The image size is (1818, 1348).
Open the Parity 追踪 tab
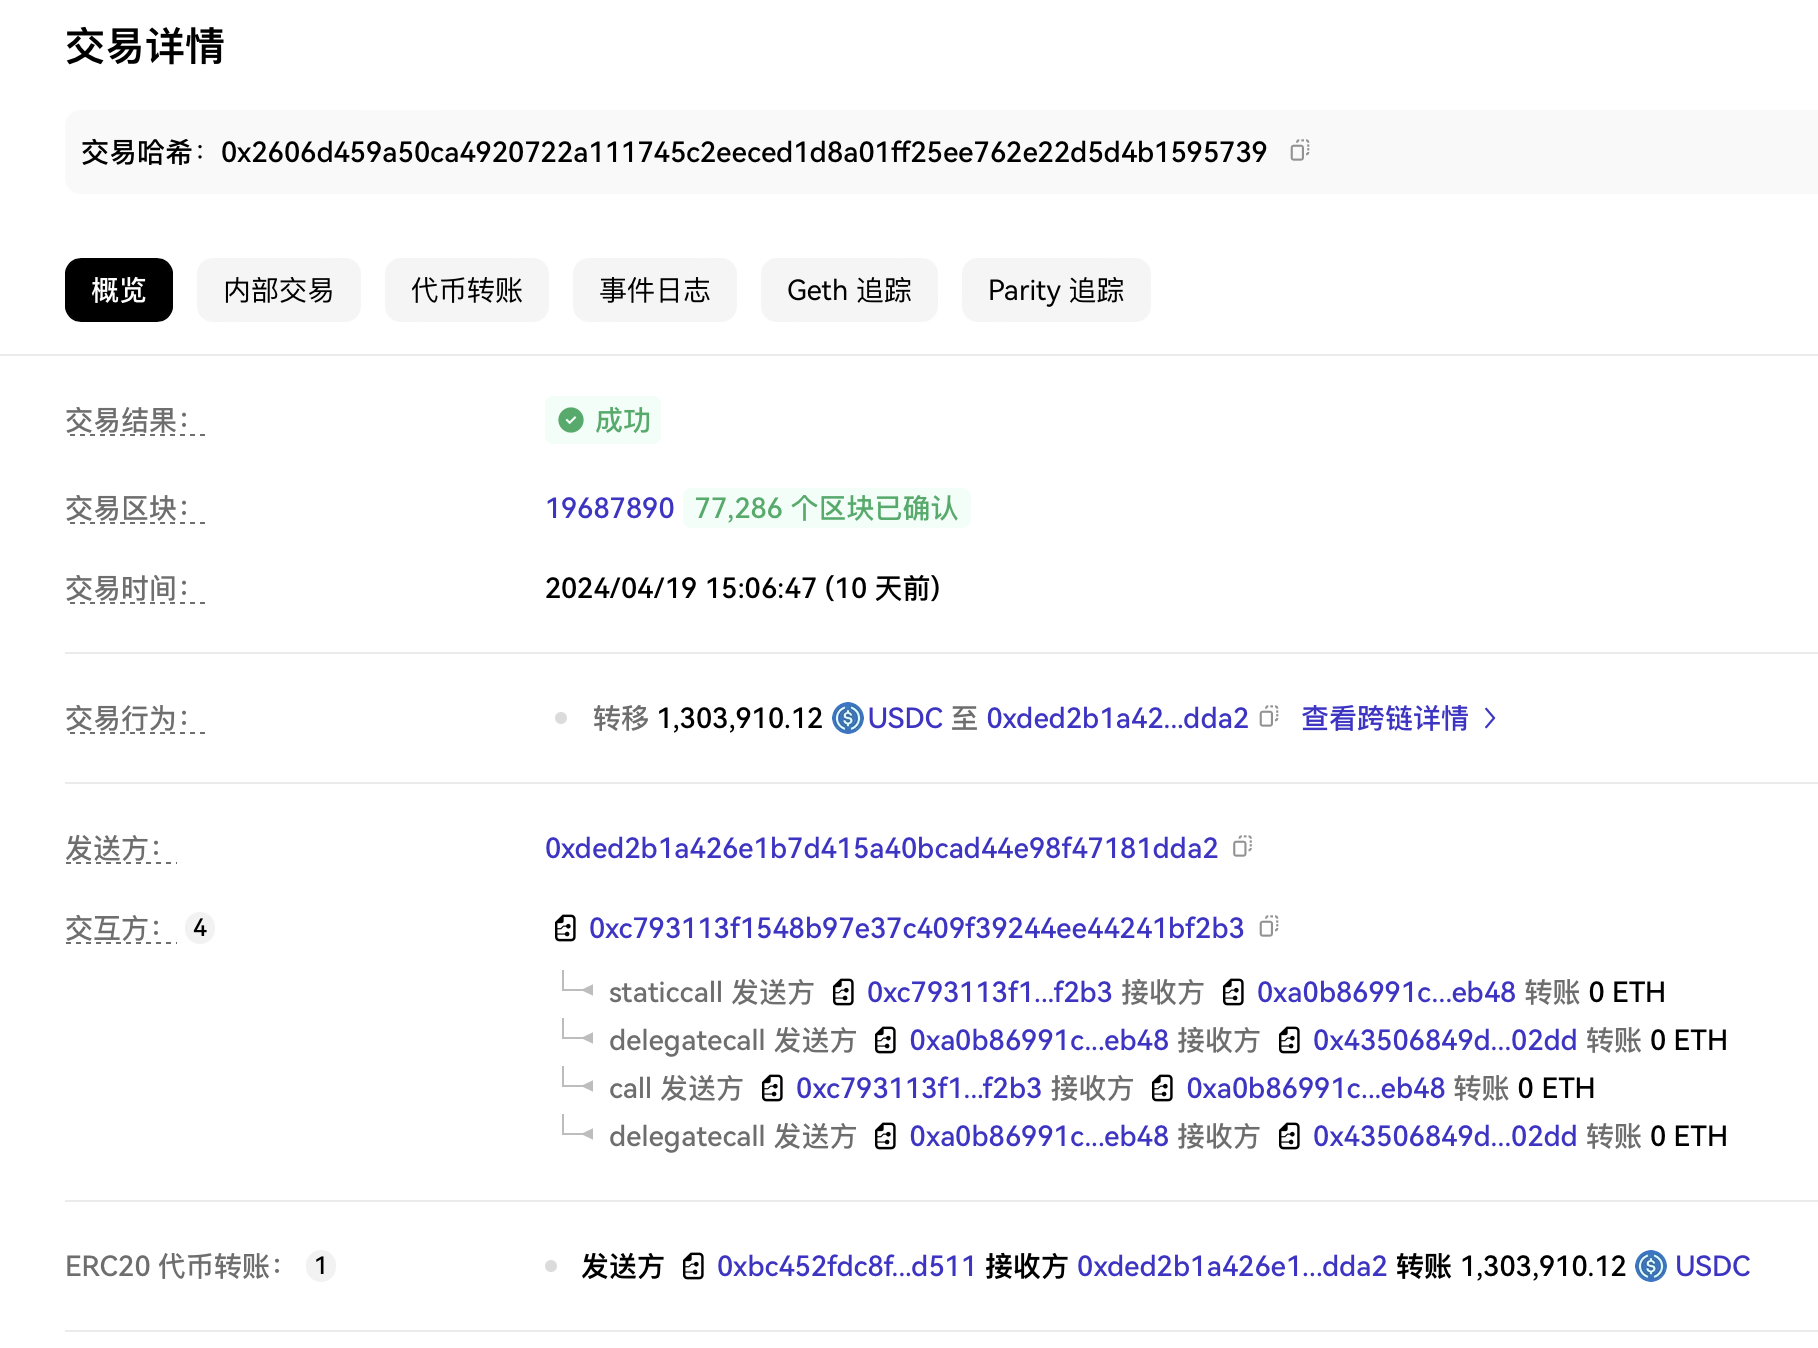[x=1055, y=290]
